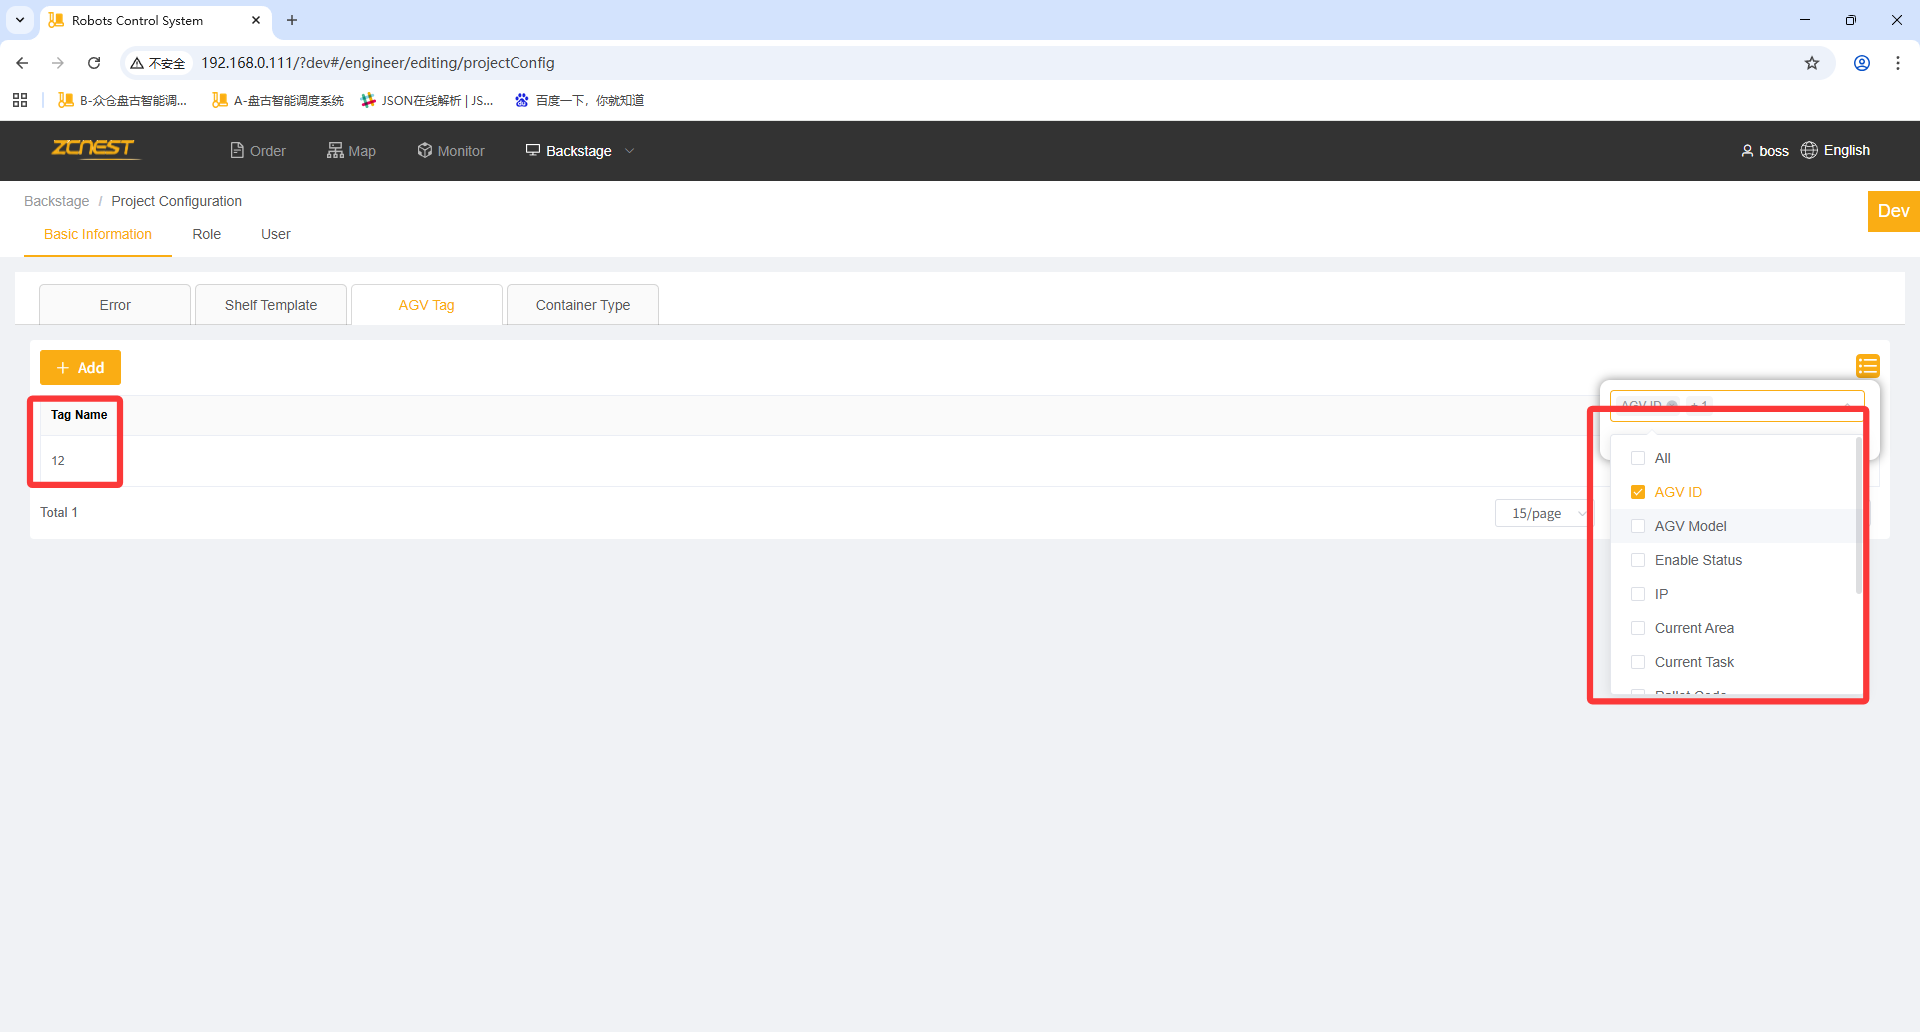
Task: Uncheck the AGV ID checkbox
Action: (1638, 492)
